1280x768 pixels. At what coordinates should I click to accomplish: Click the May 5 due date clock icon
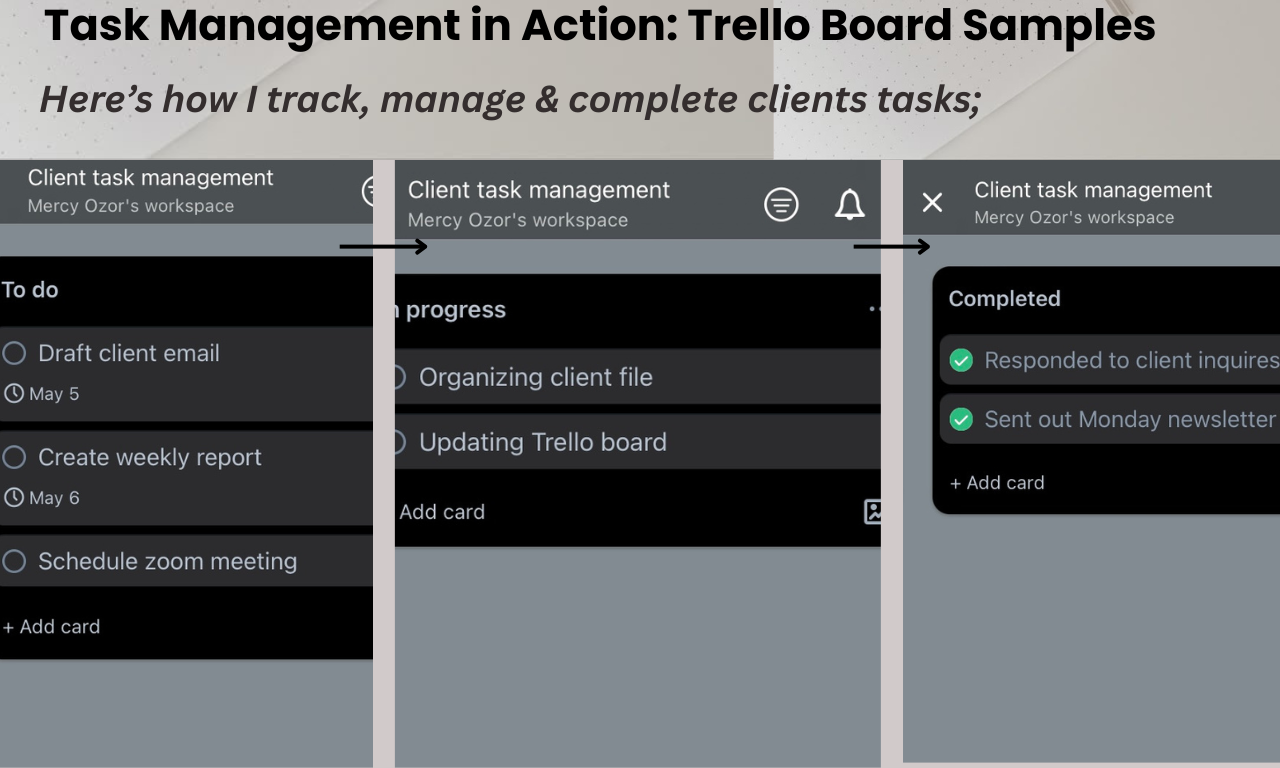point(13,394)
